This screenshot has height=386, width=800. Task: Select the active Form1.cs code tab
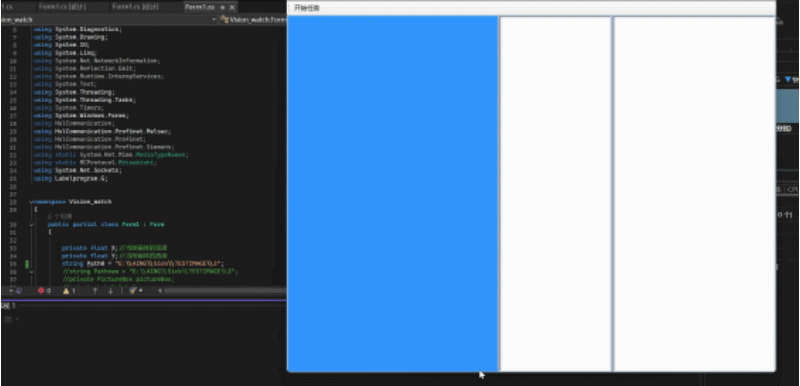point(199,7)
